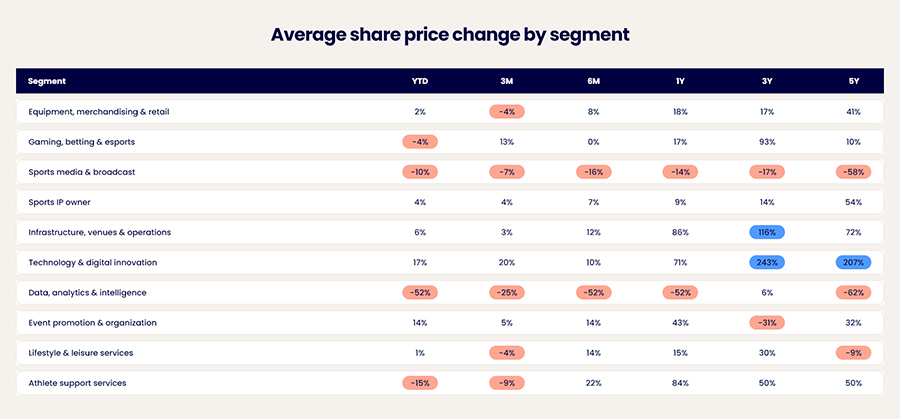Click the YTD column header
The width and height of the screenshot is (900, 419).
[x=420, y=82]
